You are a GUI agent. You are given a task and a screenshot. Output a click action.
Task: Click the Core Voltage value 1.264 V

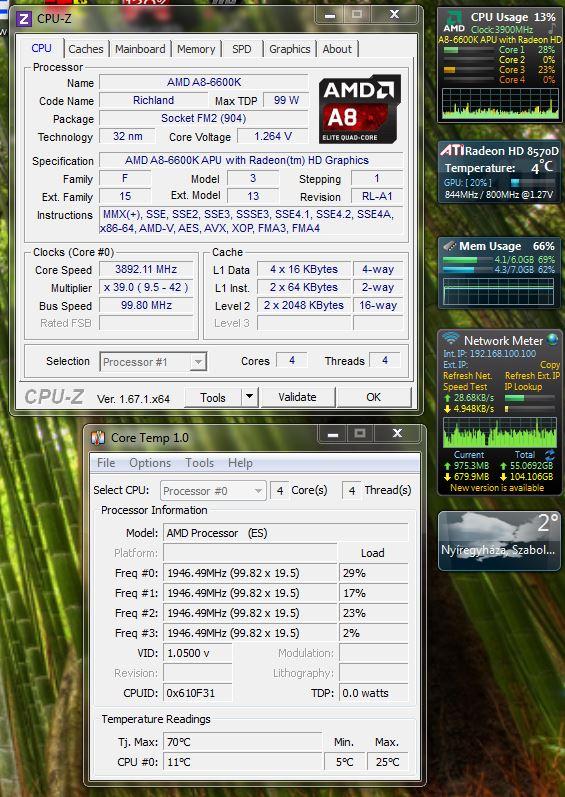point(273,136)
